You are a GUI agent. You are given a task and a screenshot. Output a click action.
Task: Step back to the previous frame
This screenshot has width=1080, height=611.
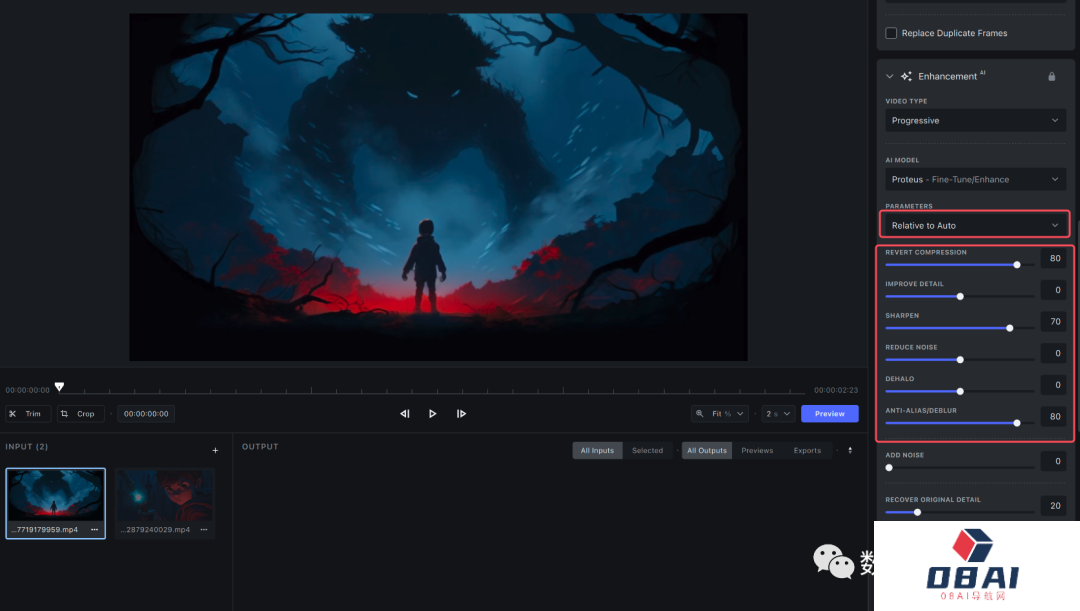coord(405,413)
